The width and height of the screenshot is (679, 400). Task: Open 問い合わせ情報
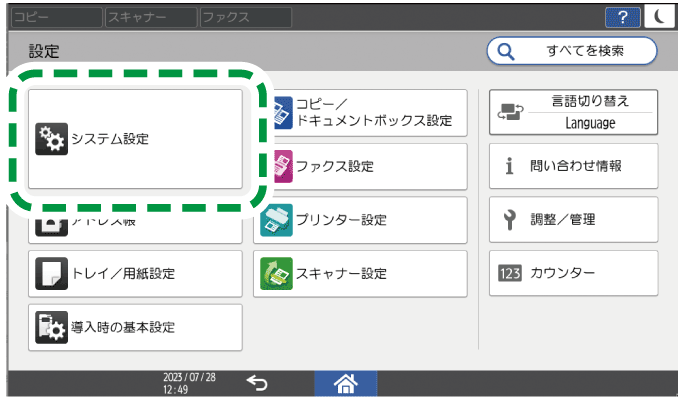click(x=573, y=166)
